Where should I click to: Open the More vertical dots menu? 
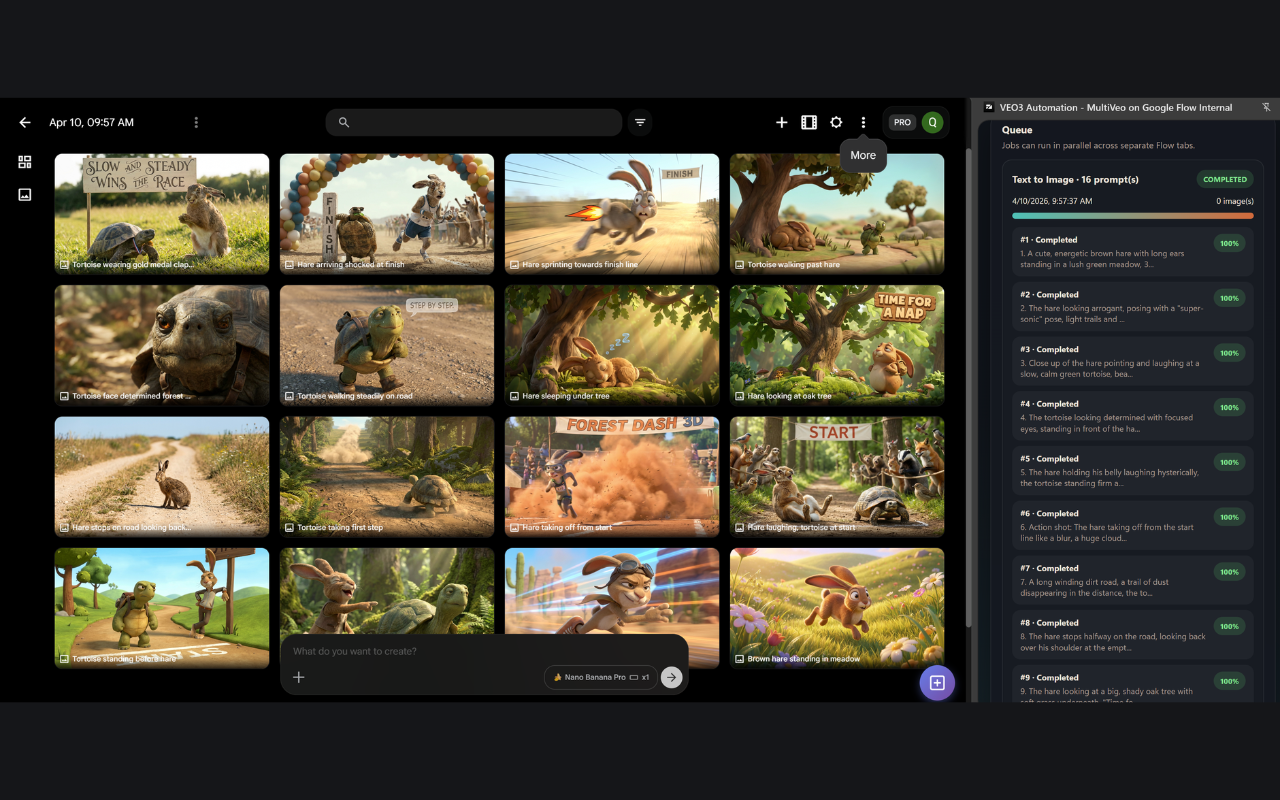(x=864, y=122)
